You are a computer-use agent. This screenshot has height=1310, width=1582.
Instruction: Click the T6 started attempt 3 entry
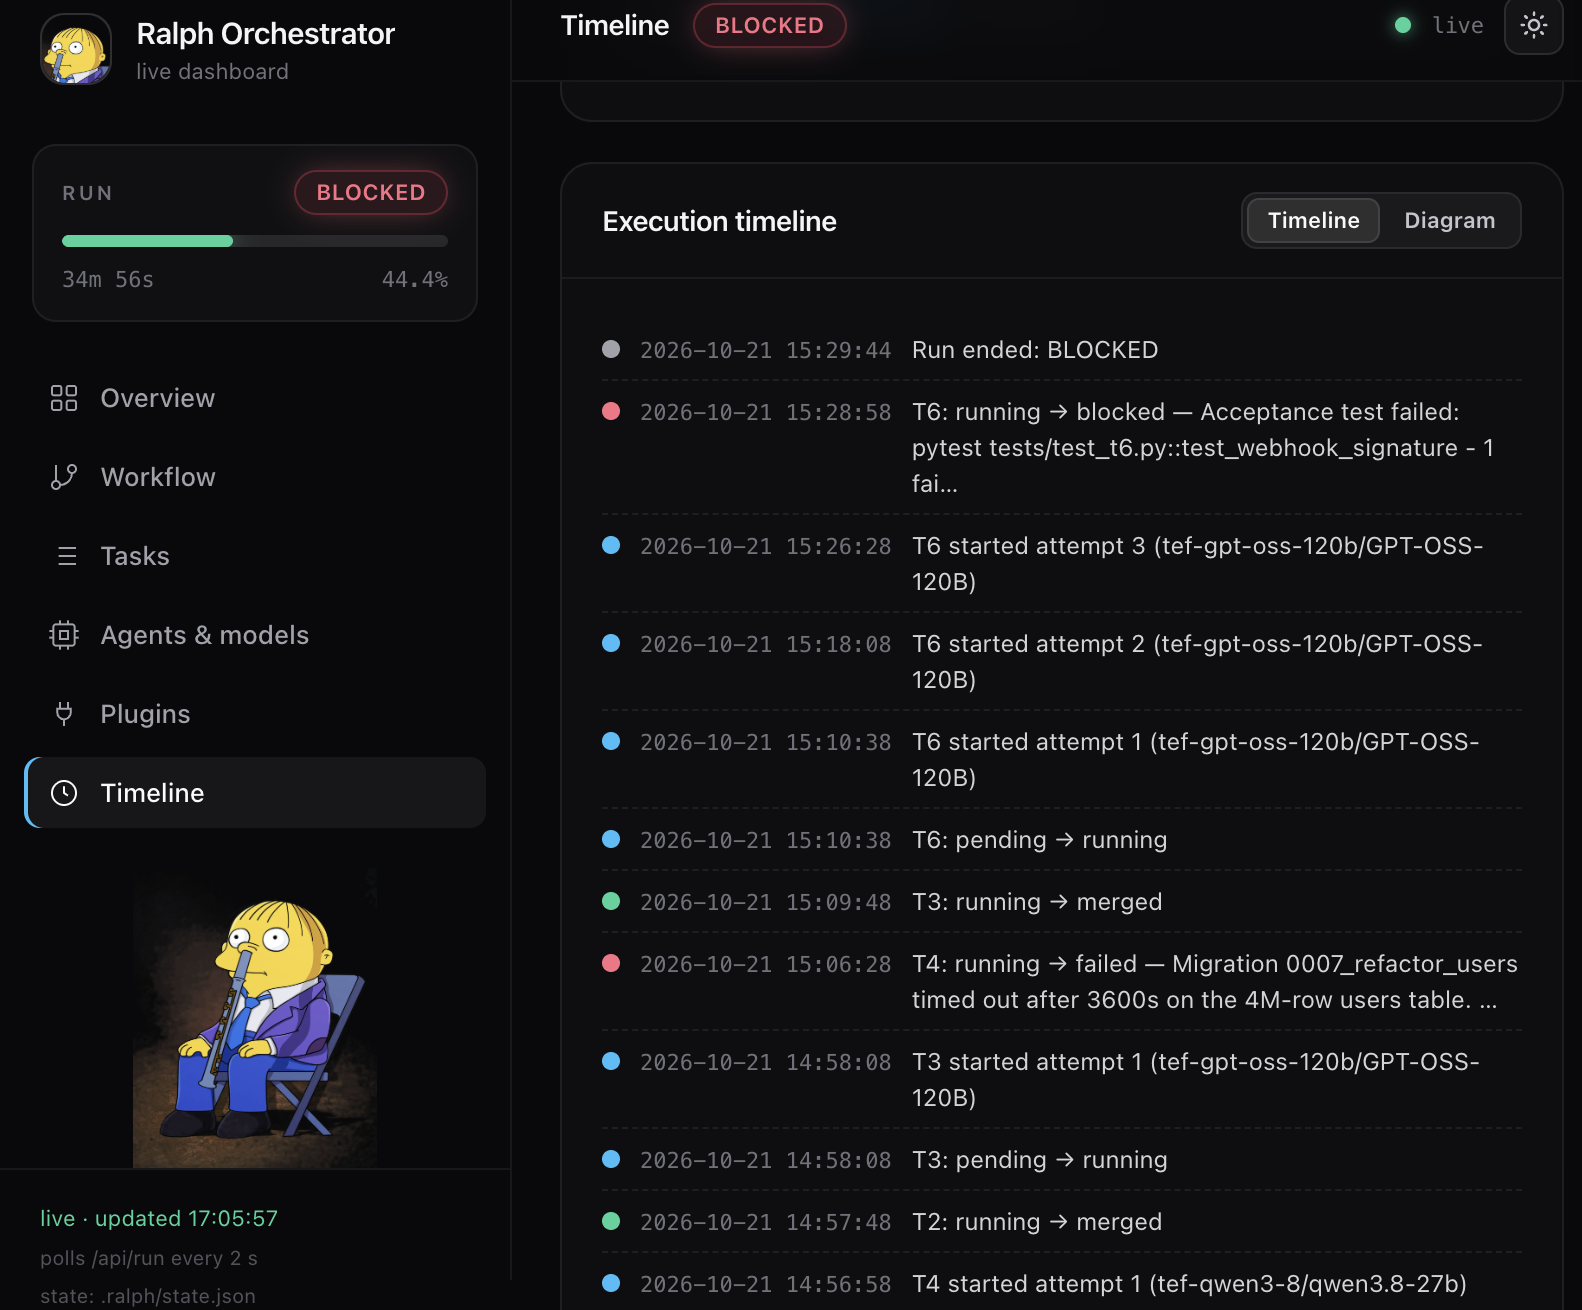coord(1062,563)
